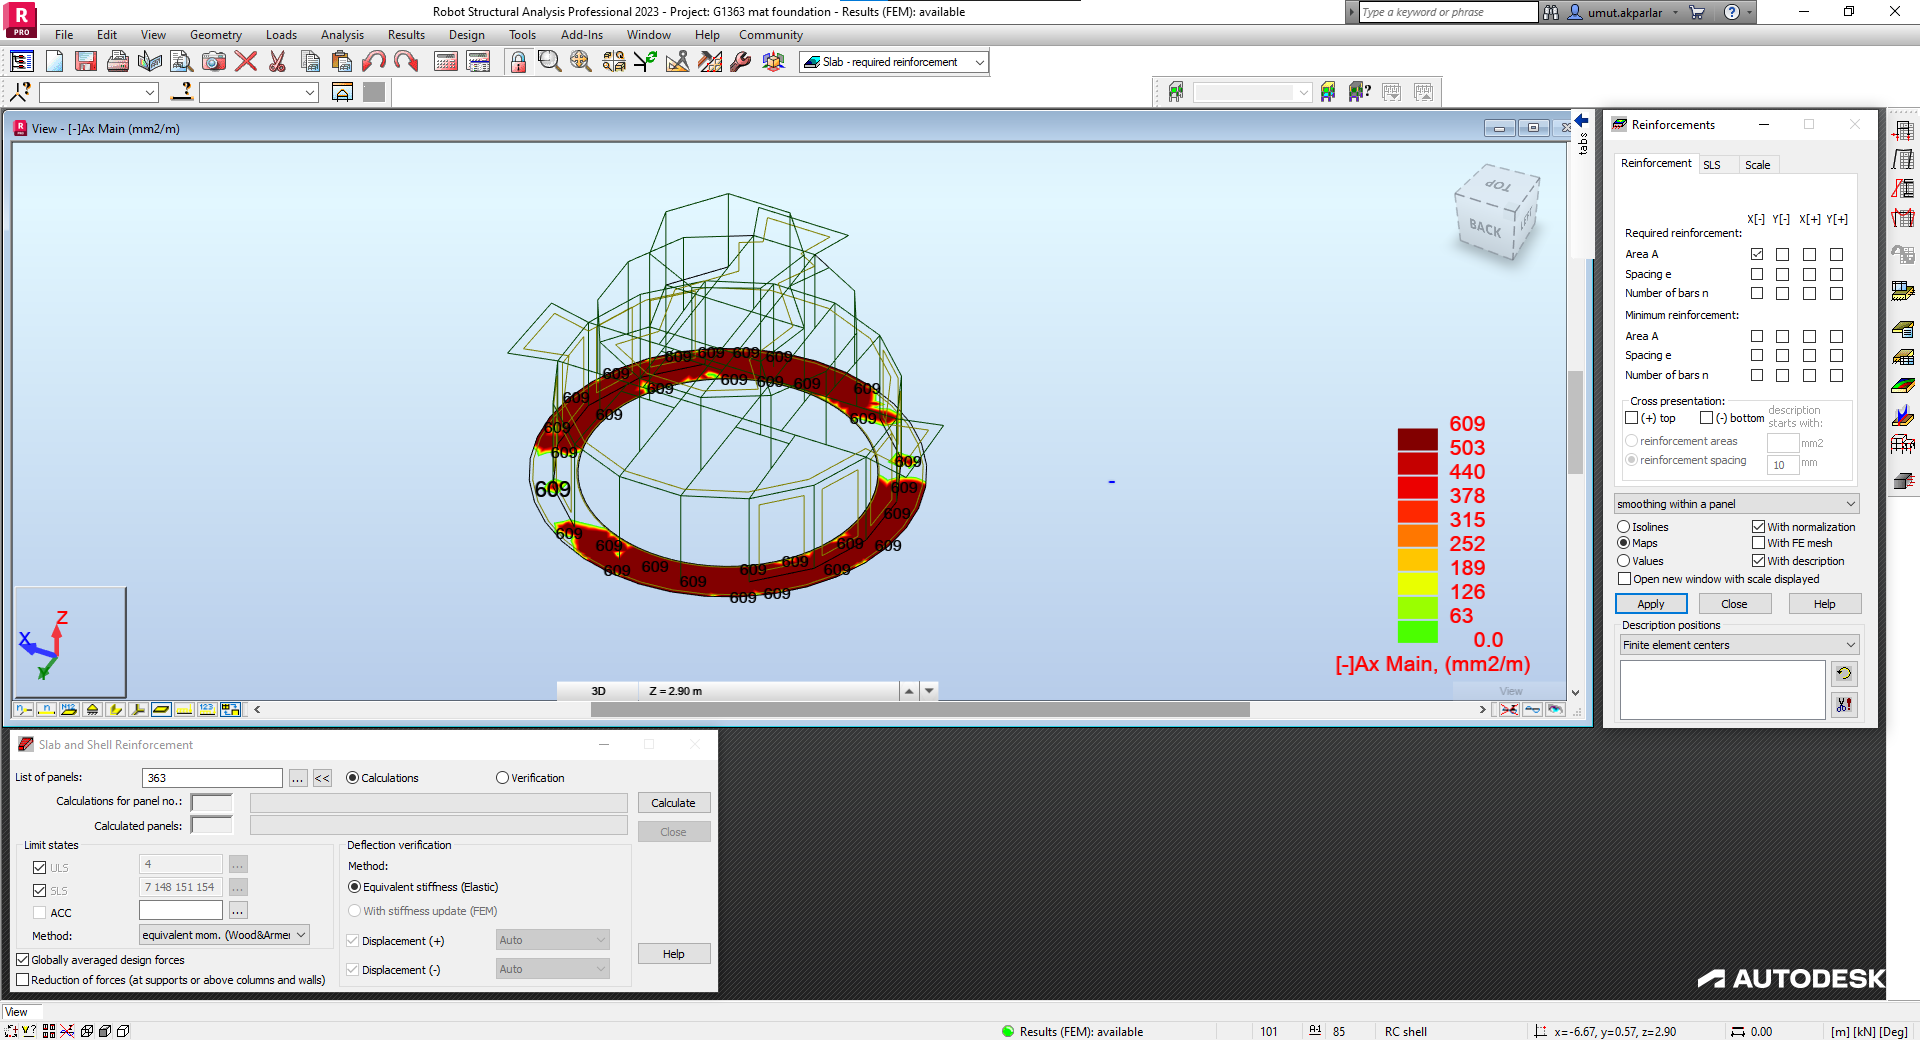This screenshot has width=1920, height=1040.
Task: Click the padlock icon in the toolbar
Action: (518, 61)
